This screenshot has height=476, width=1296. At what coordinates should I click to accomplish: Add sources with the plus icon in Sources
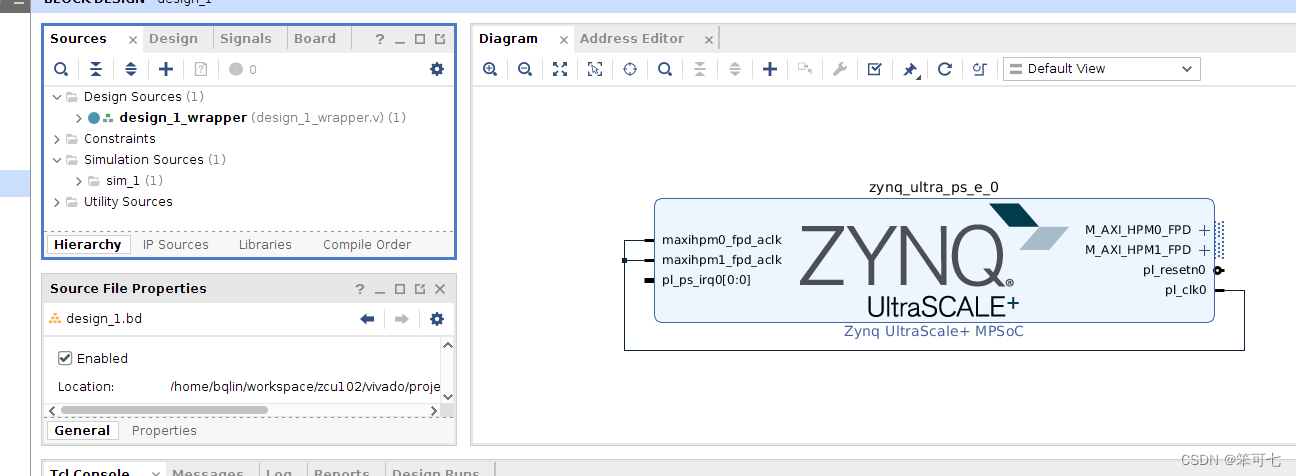pos(166,69)
